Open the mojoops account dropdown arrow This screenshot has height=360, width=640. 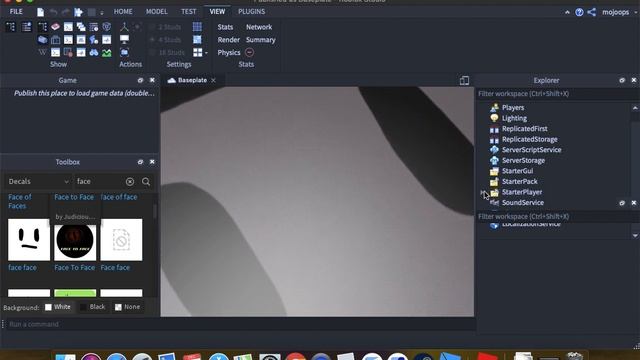tap(636, 12)
